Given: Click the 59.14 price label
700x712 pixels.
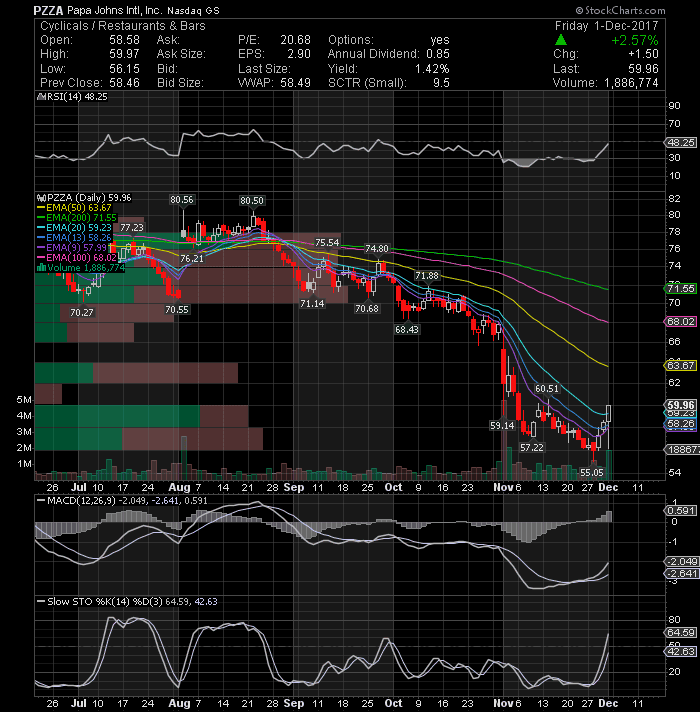Looking at the screenshot, I should [x=502, y=425].
